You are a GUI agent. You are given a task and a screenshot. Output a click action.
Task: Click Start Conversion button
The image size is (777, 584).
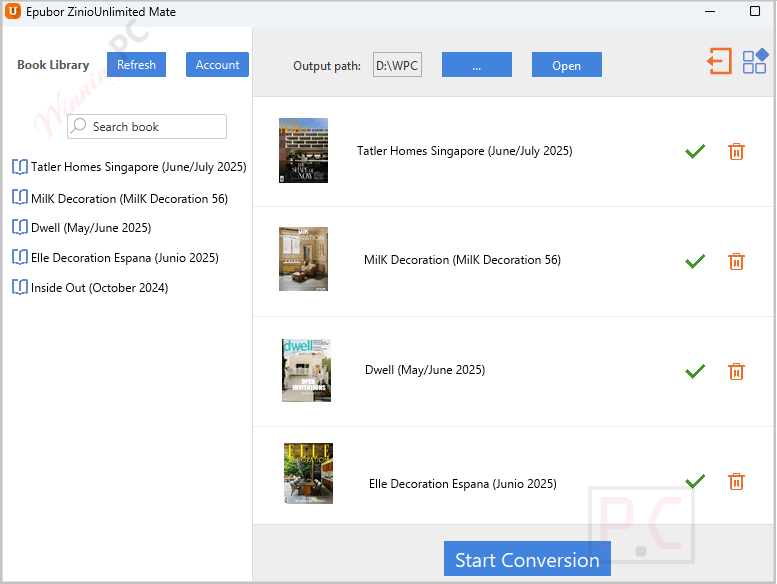pos(527,559)
